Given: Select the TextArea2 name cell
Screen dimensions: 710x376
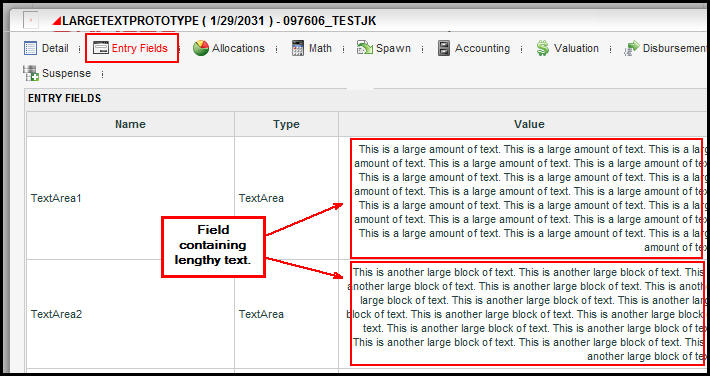Looking at the screenshot, I should point(130,314).
